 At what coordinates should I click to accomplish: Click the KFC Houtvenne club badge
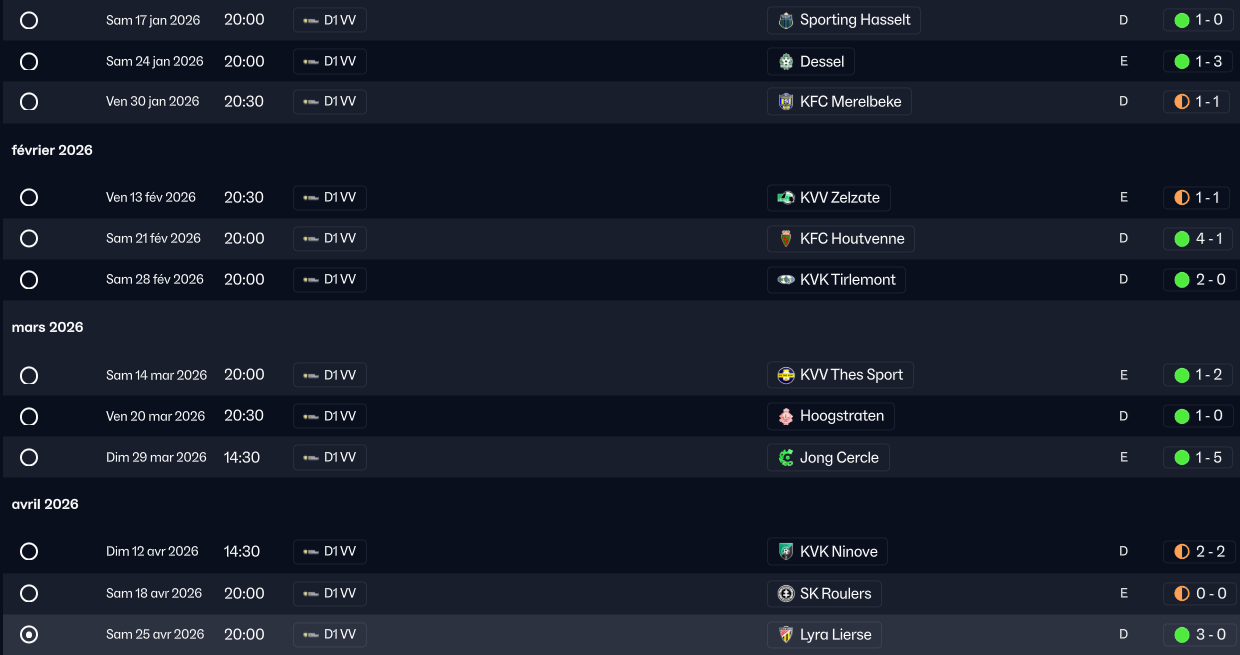point(786,239)
